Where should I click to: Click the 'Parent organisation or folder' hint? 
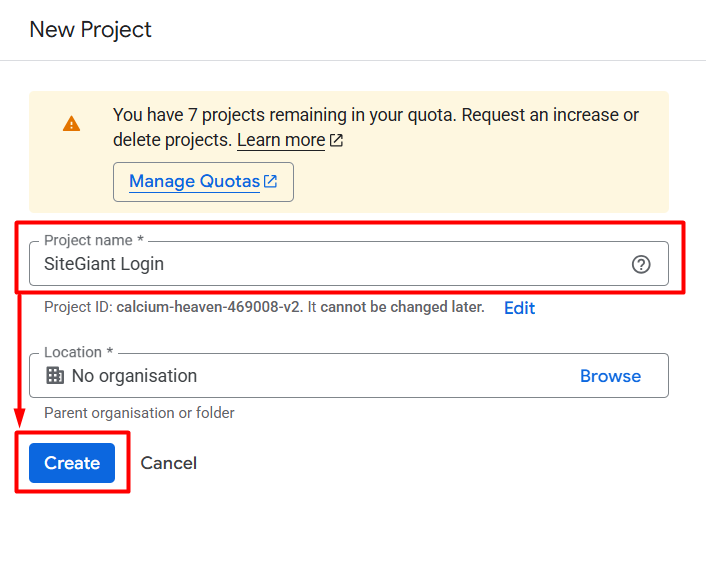click(139, 413)
